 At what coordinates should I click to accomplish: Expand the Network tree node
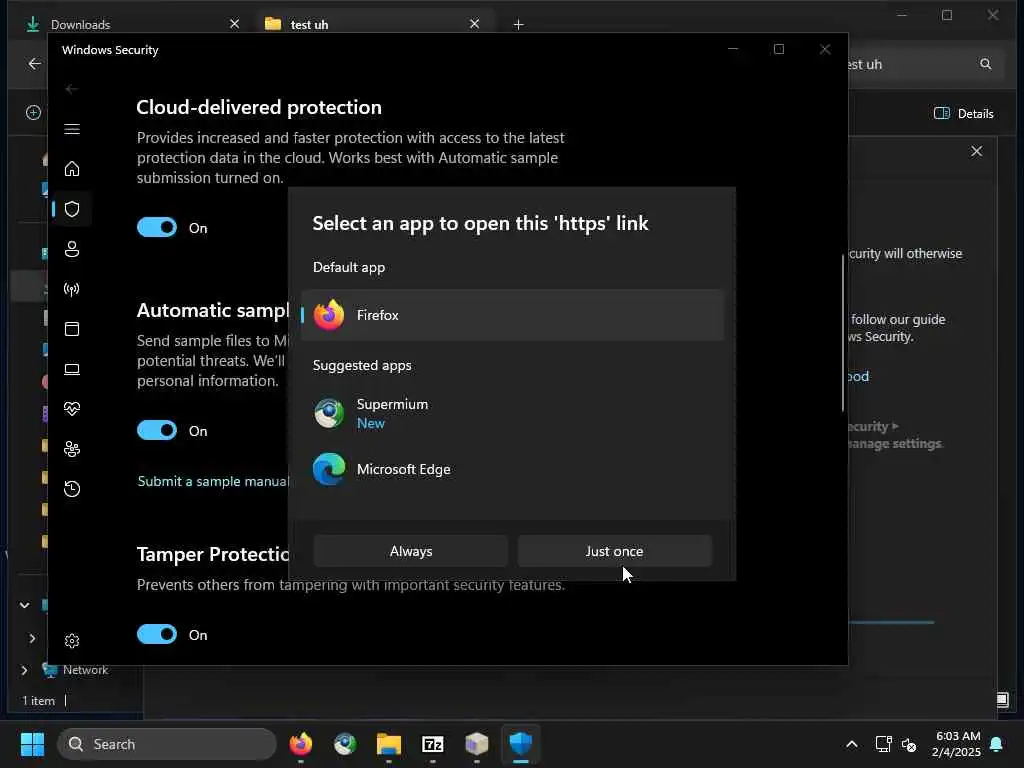coord(24,670)
